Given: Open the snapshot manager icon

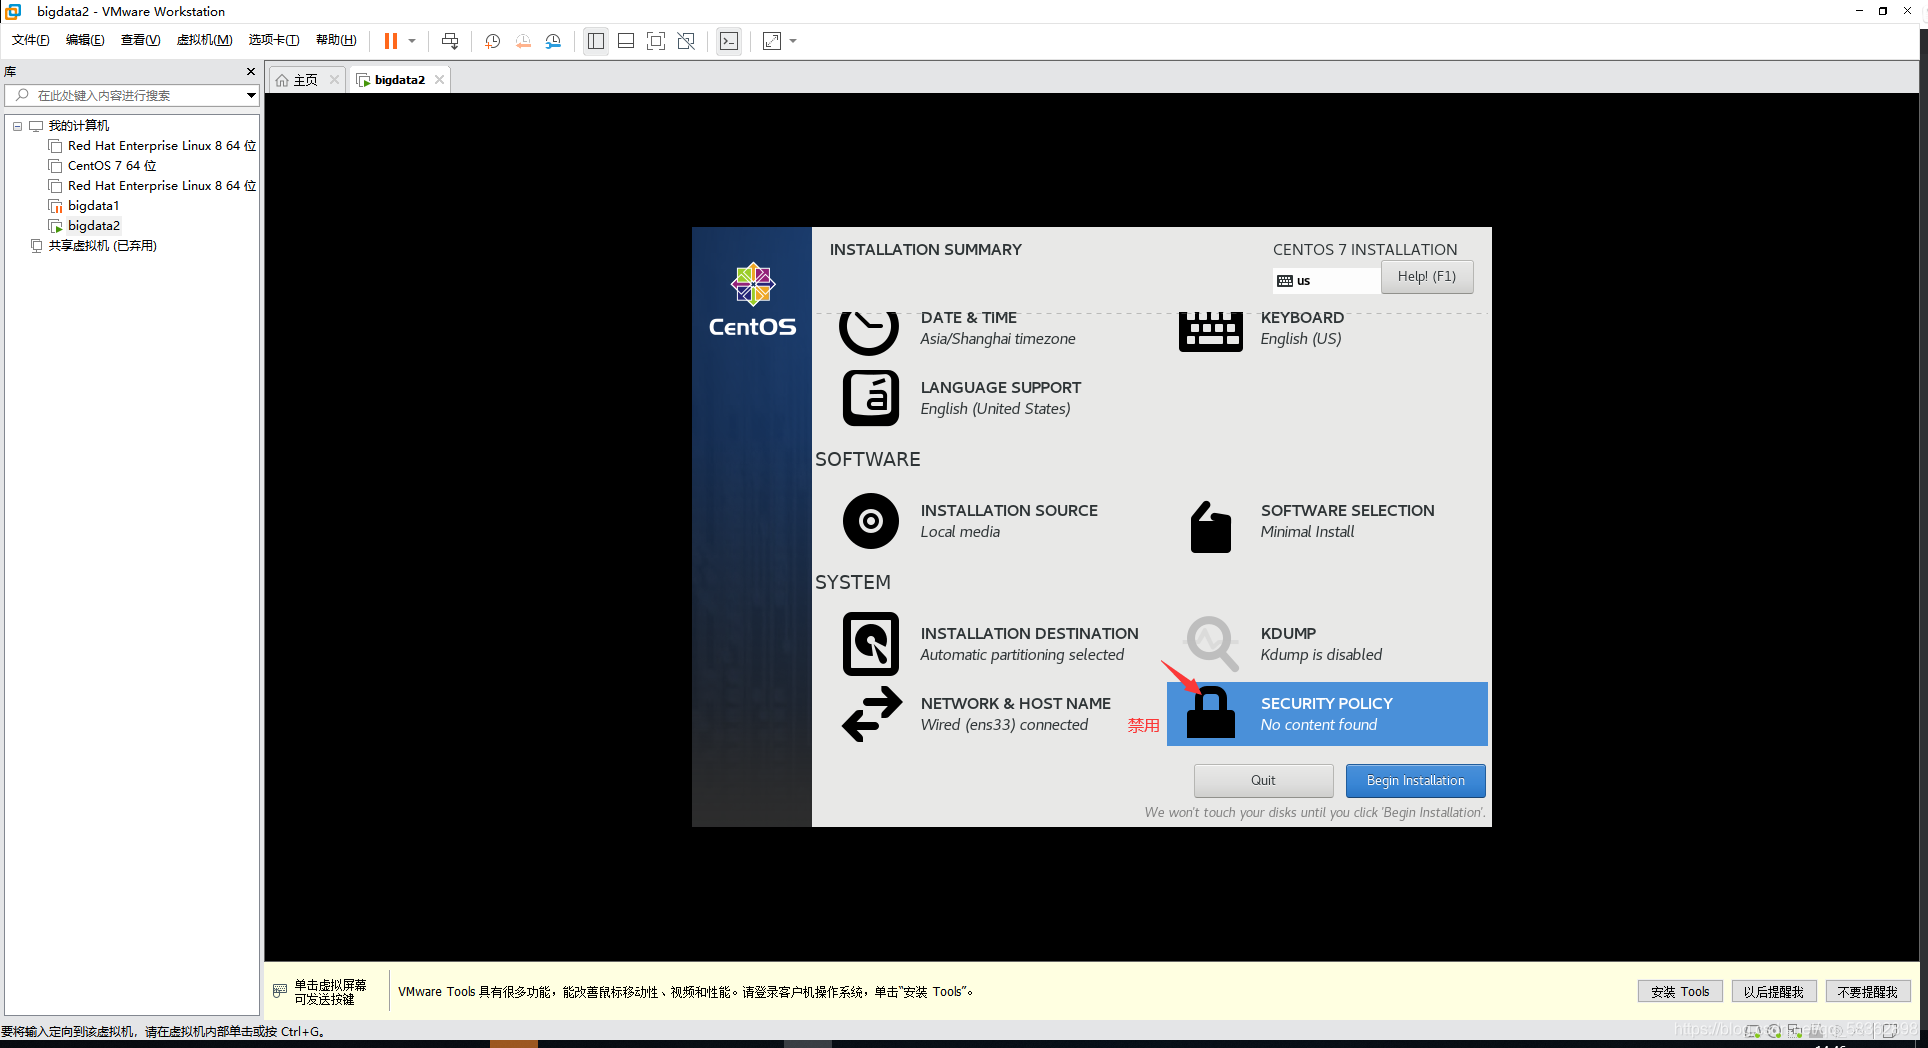Looking at the screenshot, I should click(553, 41).
